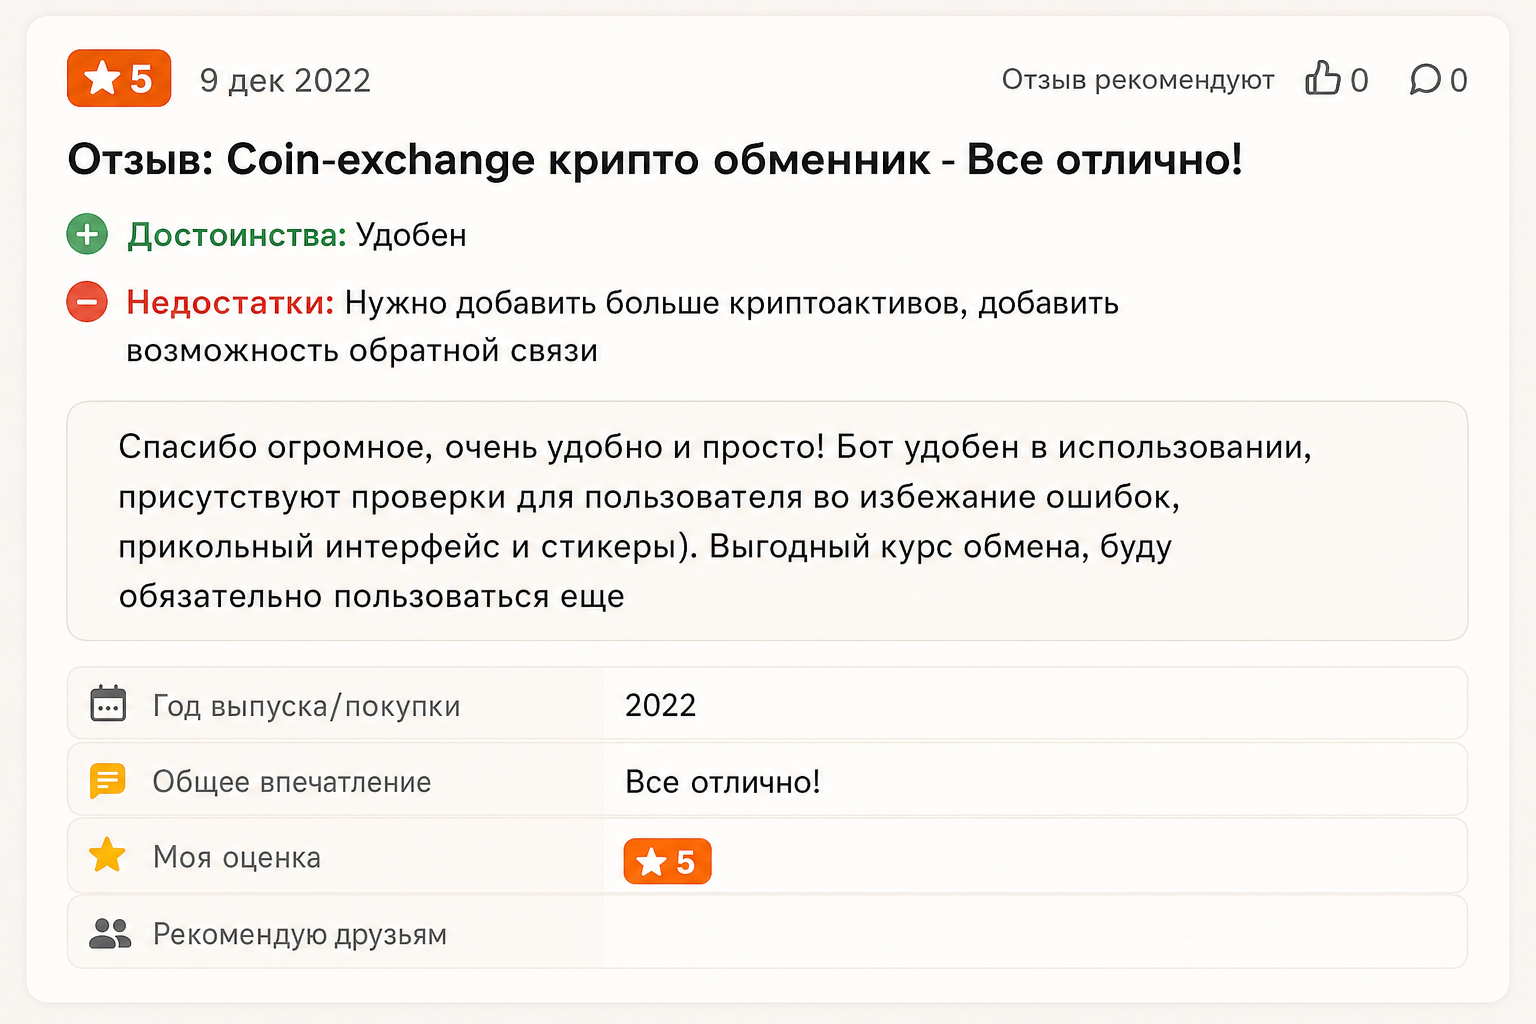This screenshot has width=1536, height=1024.
Task: Click the gold star icon by Моя оценка
Action: click(x=107, y=856)
